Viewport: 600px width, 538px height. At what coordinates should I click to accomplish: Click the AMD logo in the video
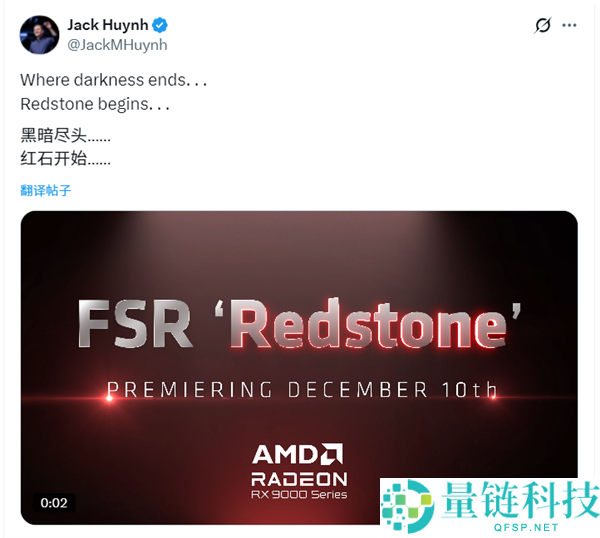[x=298, y=454]
